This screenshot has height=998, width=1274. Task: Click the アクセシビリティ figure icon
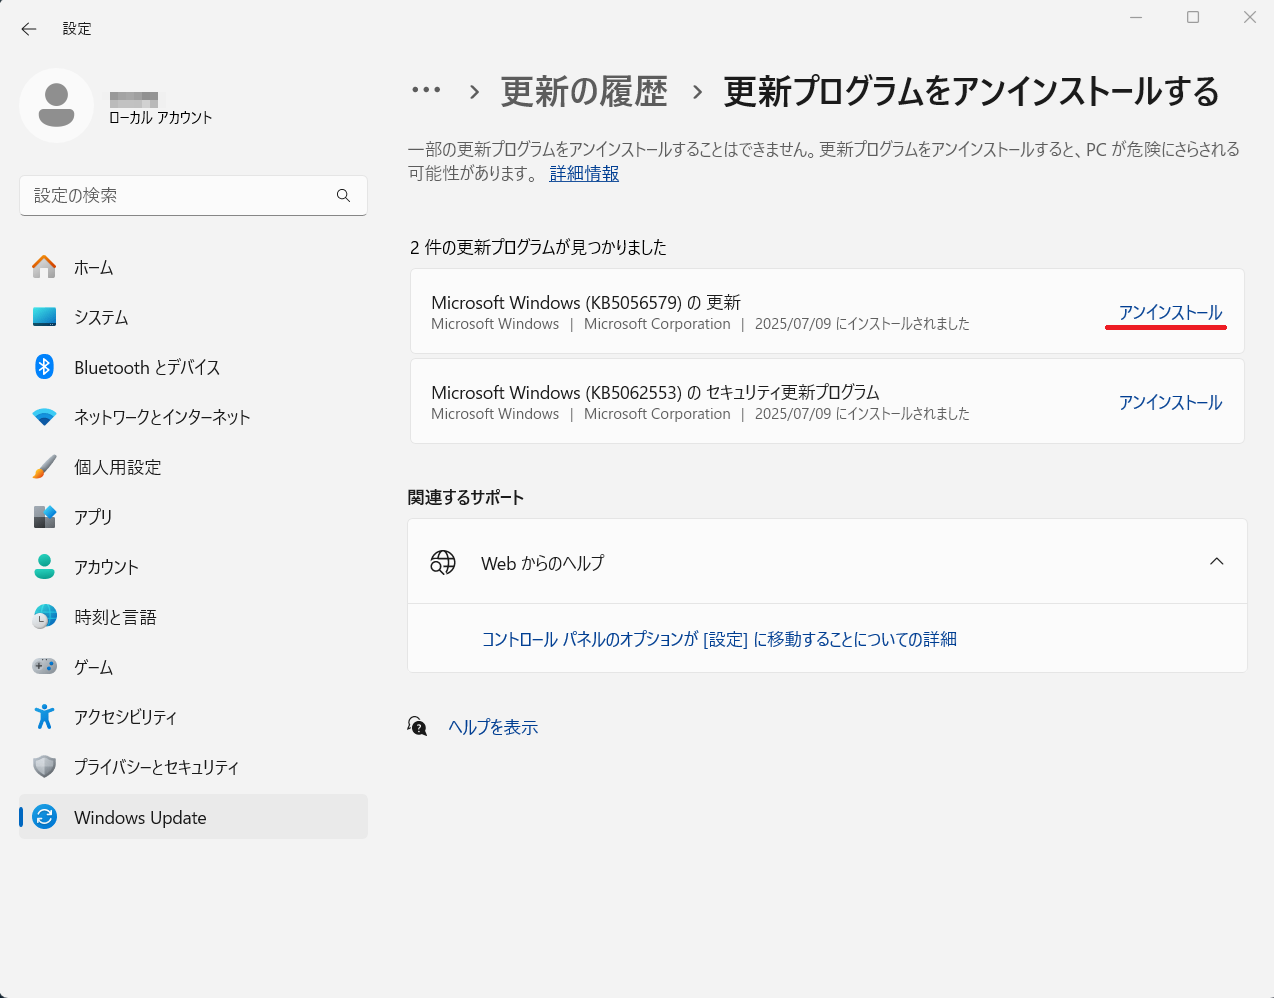[x=44, y=717]
